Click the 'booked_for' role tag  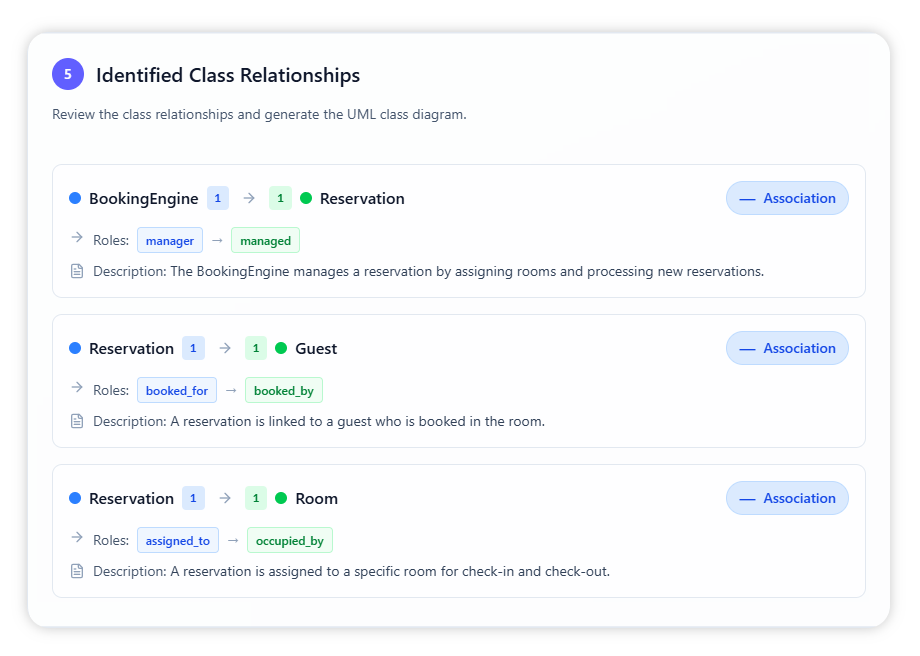177,391
